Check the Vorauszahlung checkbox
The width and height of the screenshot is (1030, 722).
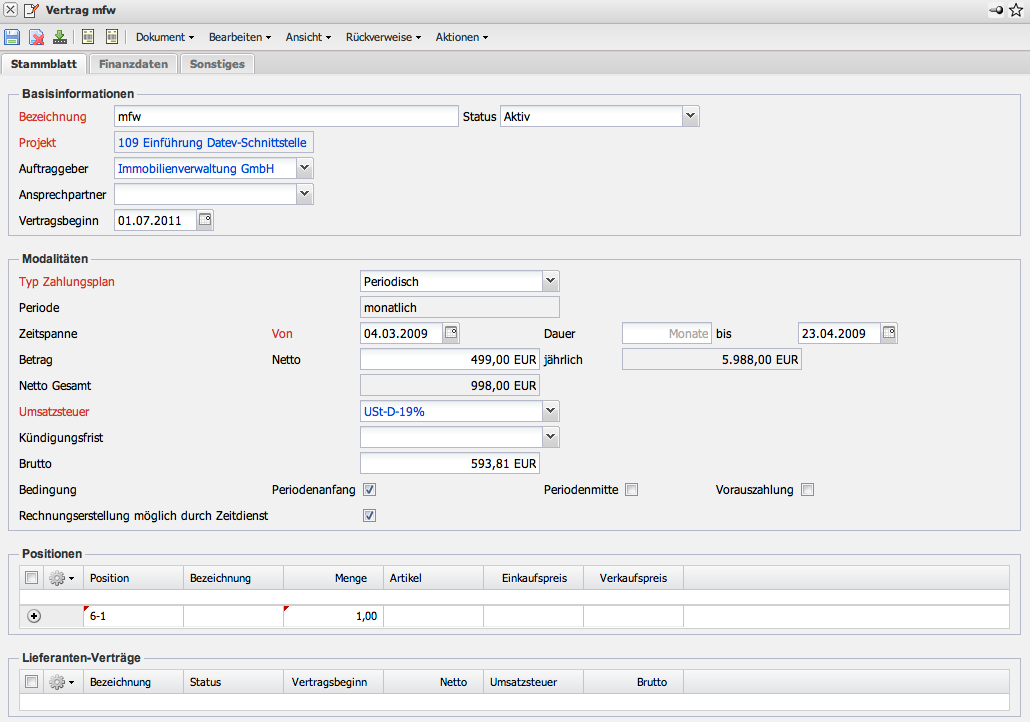(808, 490)
